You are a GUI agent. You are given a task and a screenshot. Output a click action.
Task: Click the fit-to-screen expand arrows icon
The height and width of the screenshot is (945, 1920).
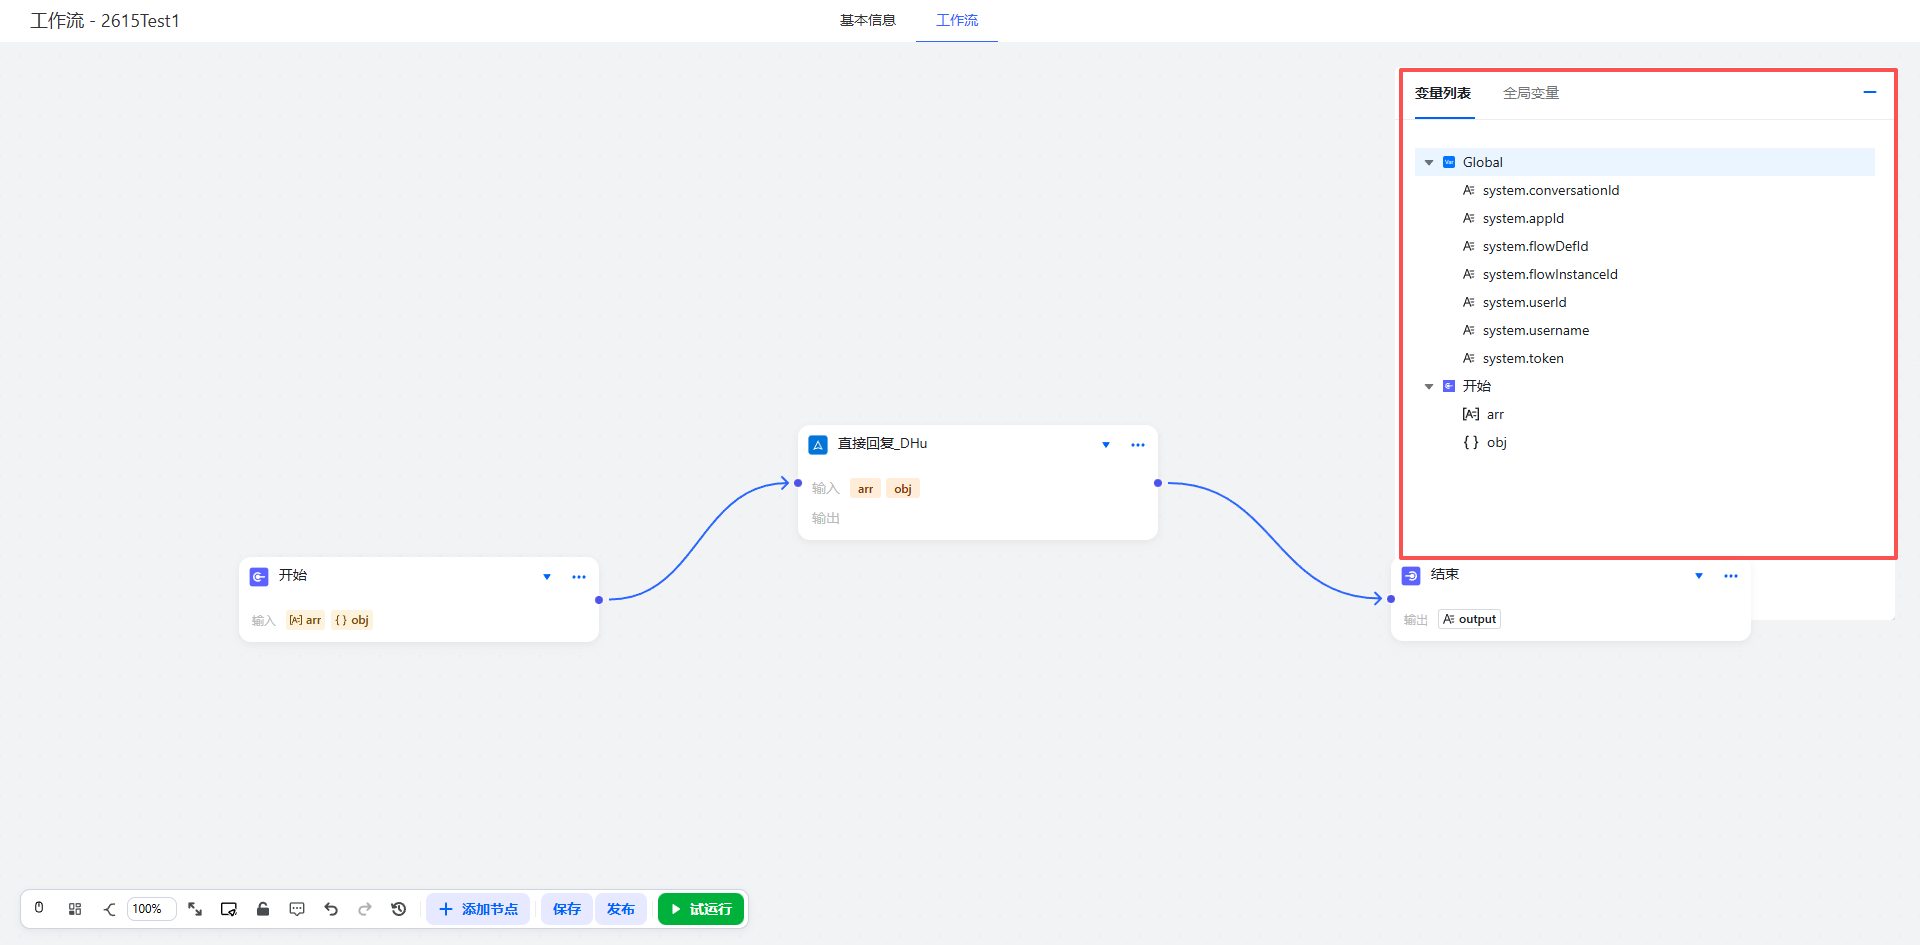pyautogui.click(x=195, y=909)
